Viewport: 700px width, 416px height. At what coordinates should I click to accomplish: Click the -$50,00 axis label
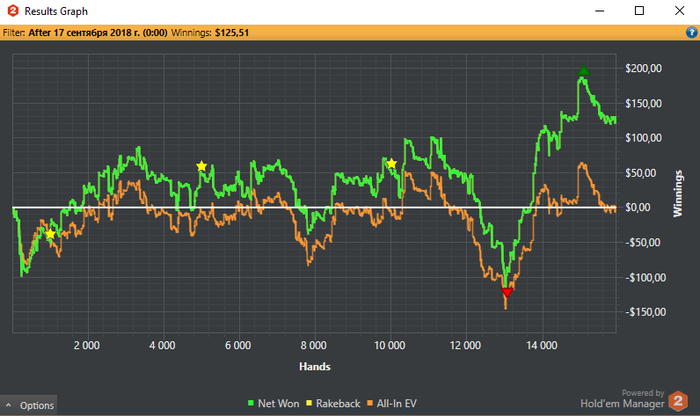[x=641, y=242]
